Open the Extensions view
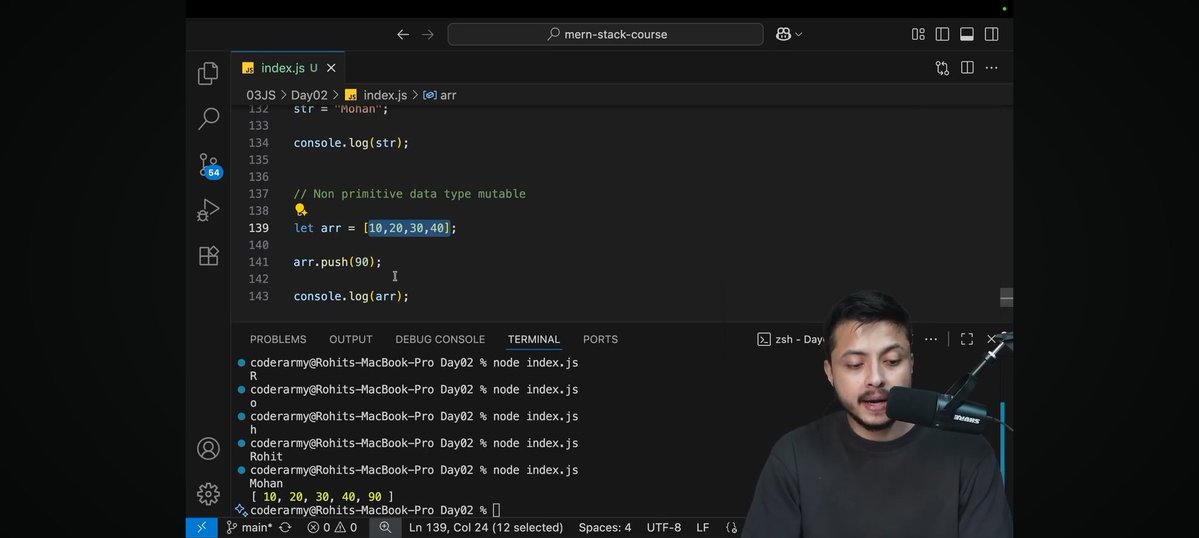This screenshot has width=1199, height=538. point(208,255)
